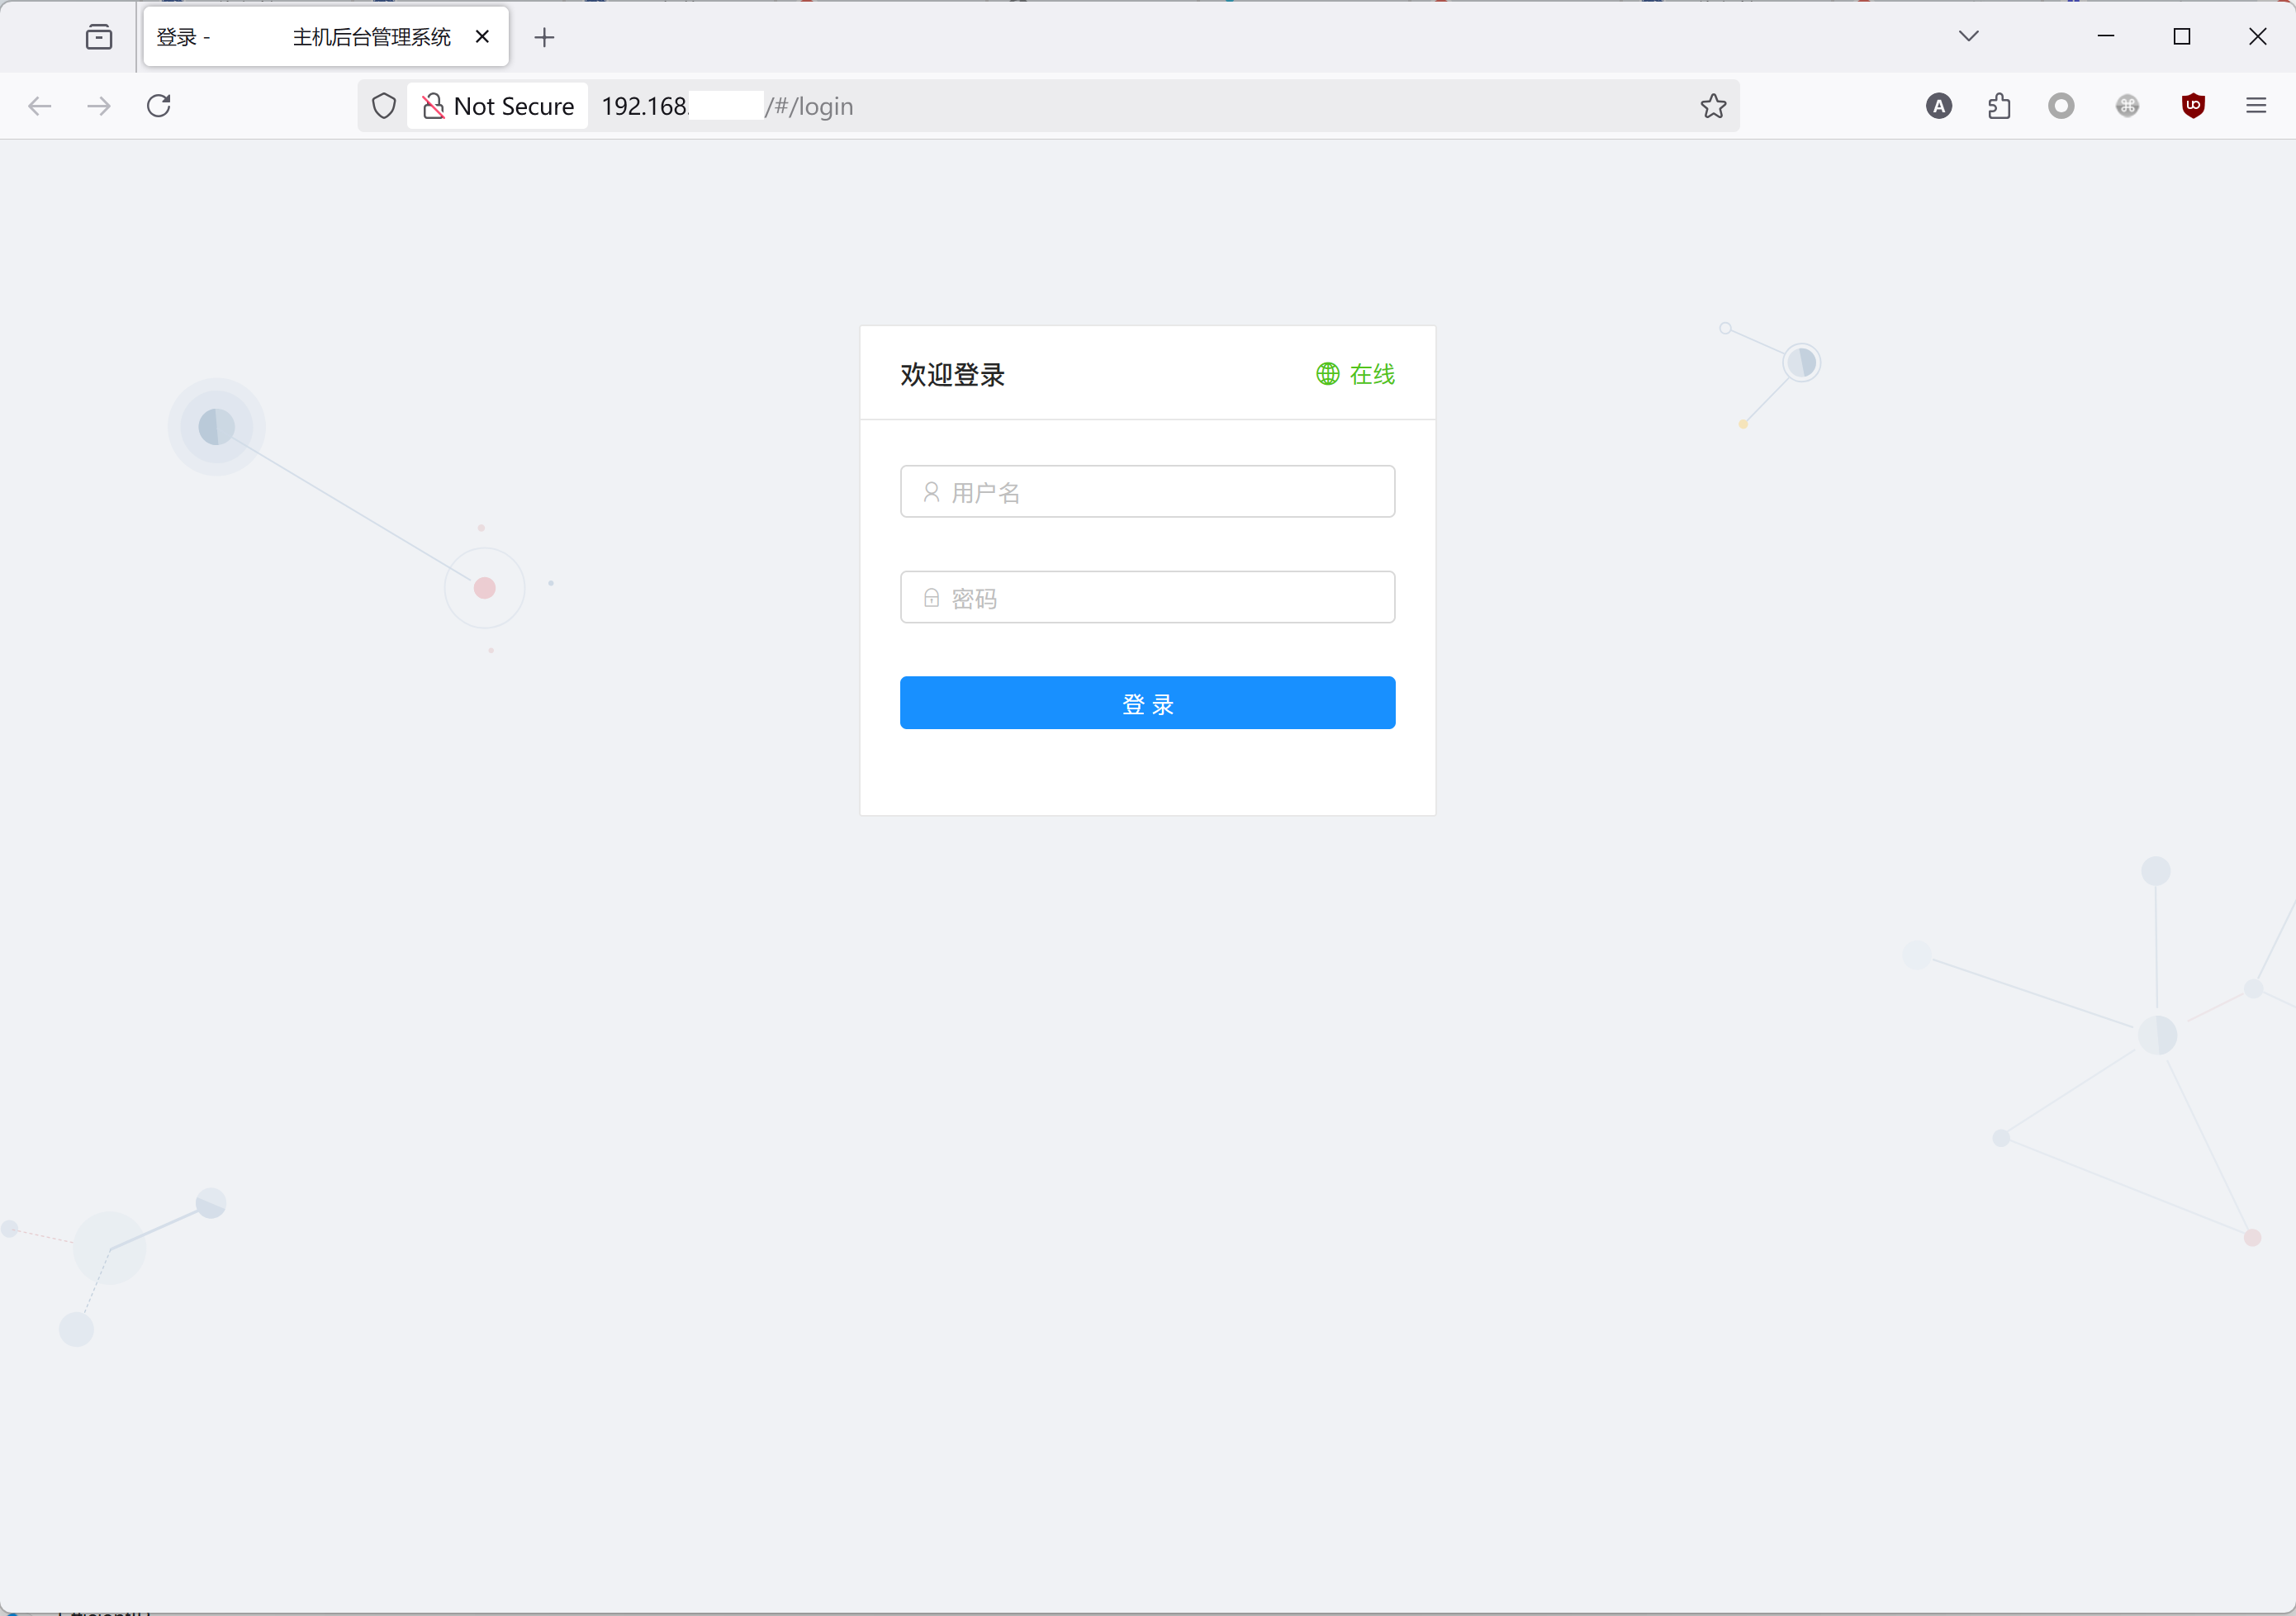Image resolution: width=2296 pixels, height=1616 pixels.
Task: Open the recent tabs view icon
Action: click(99, 37)
